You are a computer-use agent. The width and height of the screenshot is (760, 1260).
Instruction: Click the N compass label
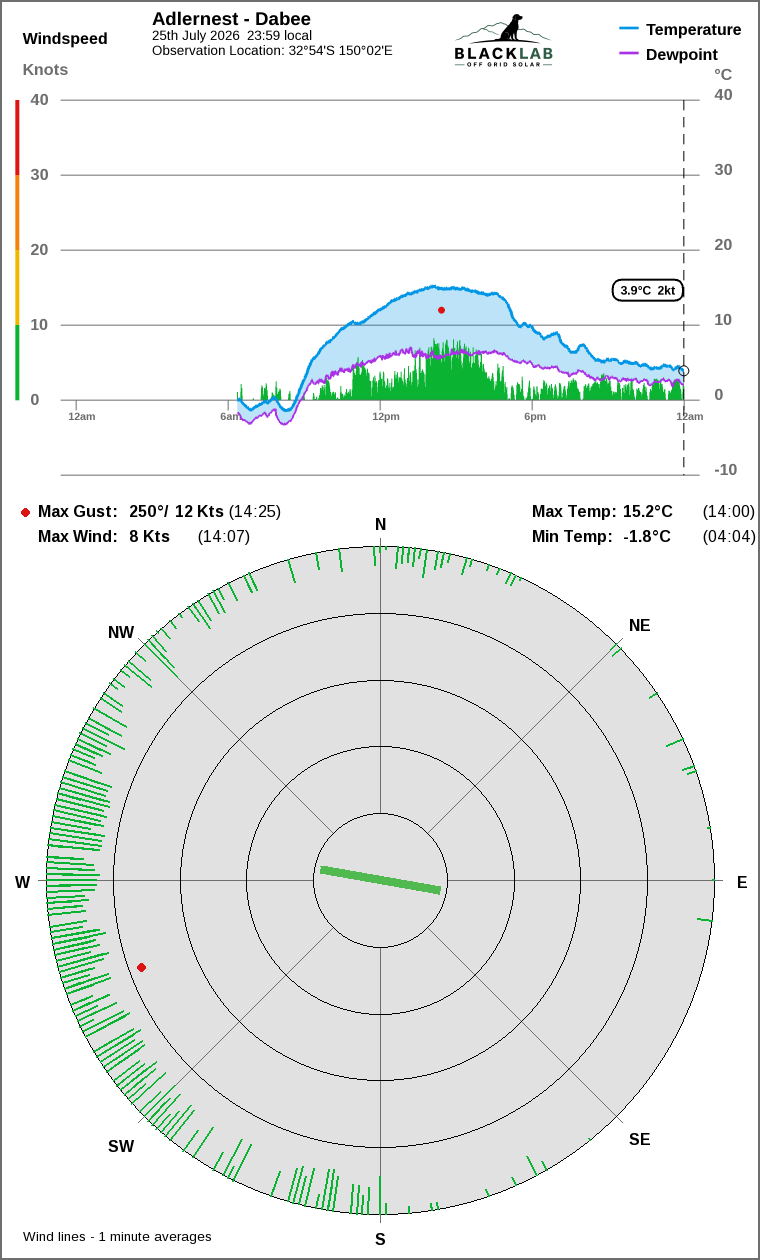(x=380, y=525)
